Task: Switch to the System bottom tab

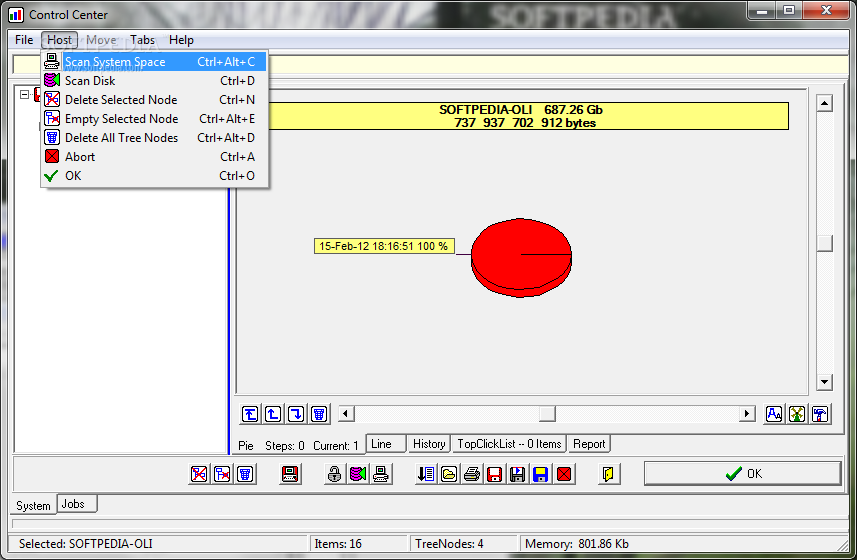Action: [x=33, y=505]
